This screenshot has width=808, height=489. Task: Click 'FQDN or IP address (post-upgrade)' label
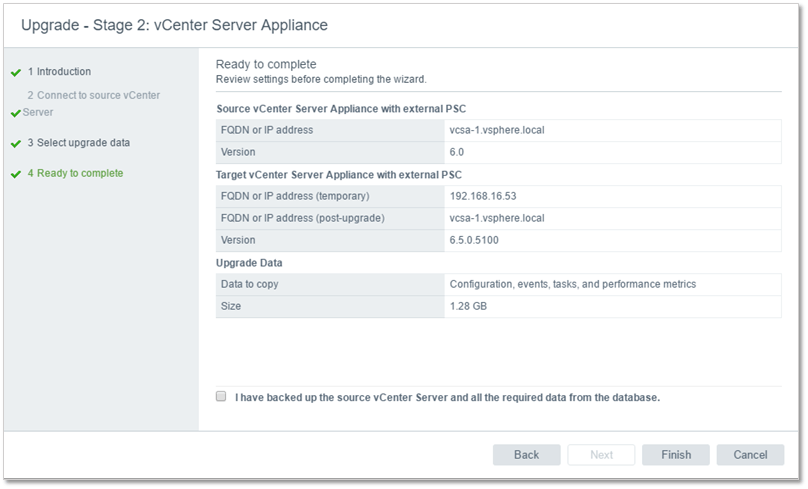pos(302,218)
